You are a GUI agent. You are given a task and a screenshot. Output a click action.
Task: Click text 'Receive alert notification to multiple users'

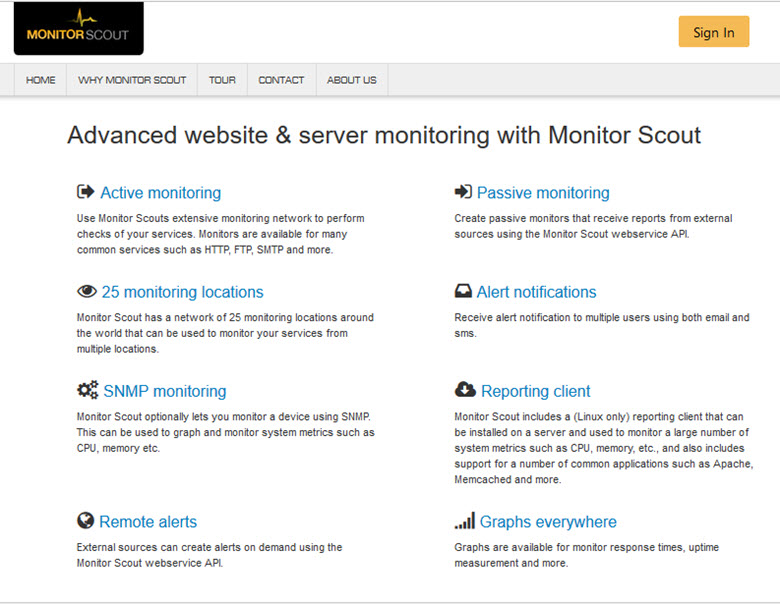point(602,325)
